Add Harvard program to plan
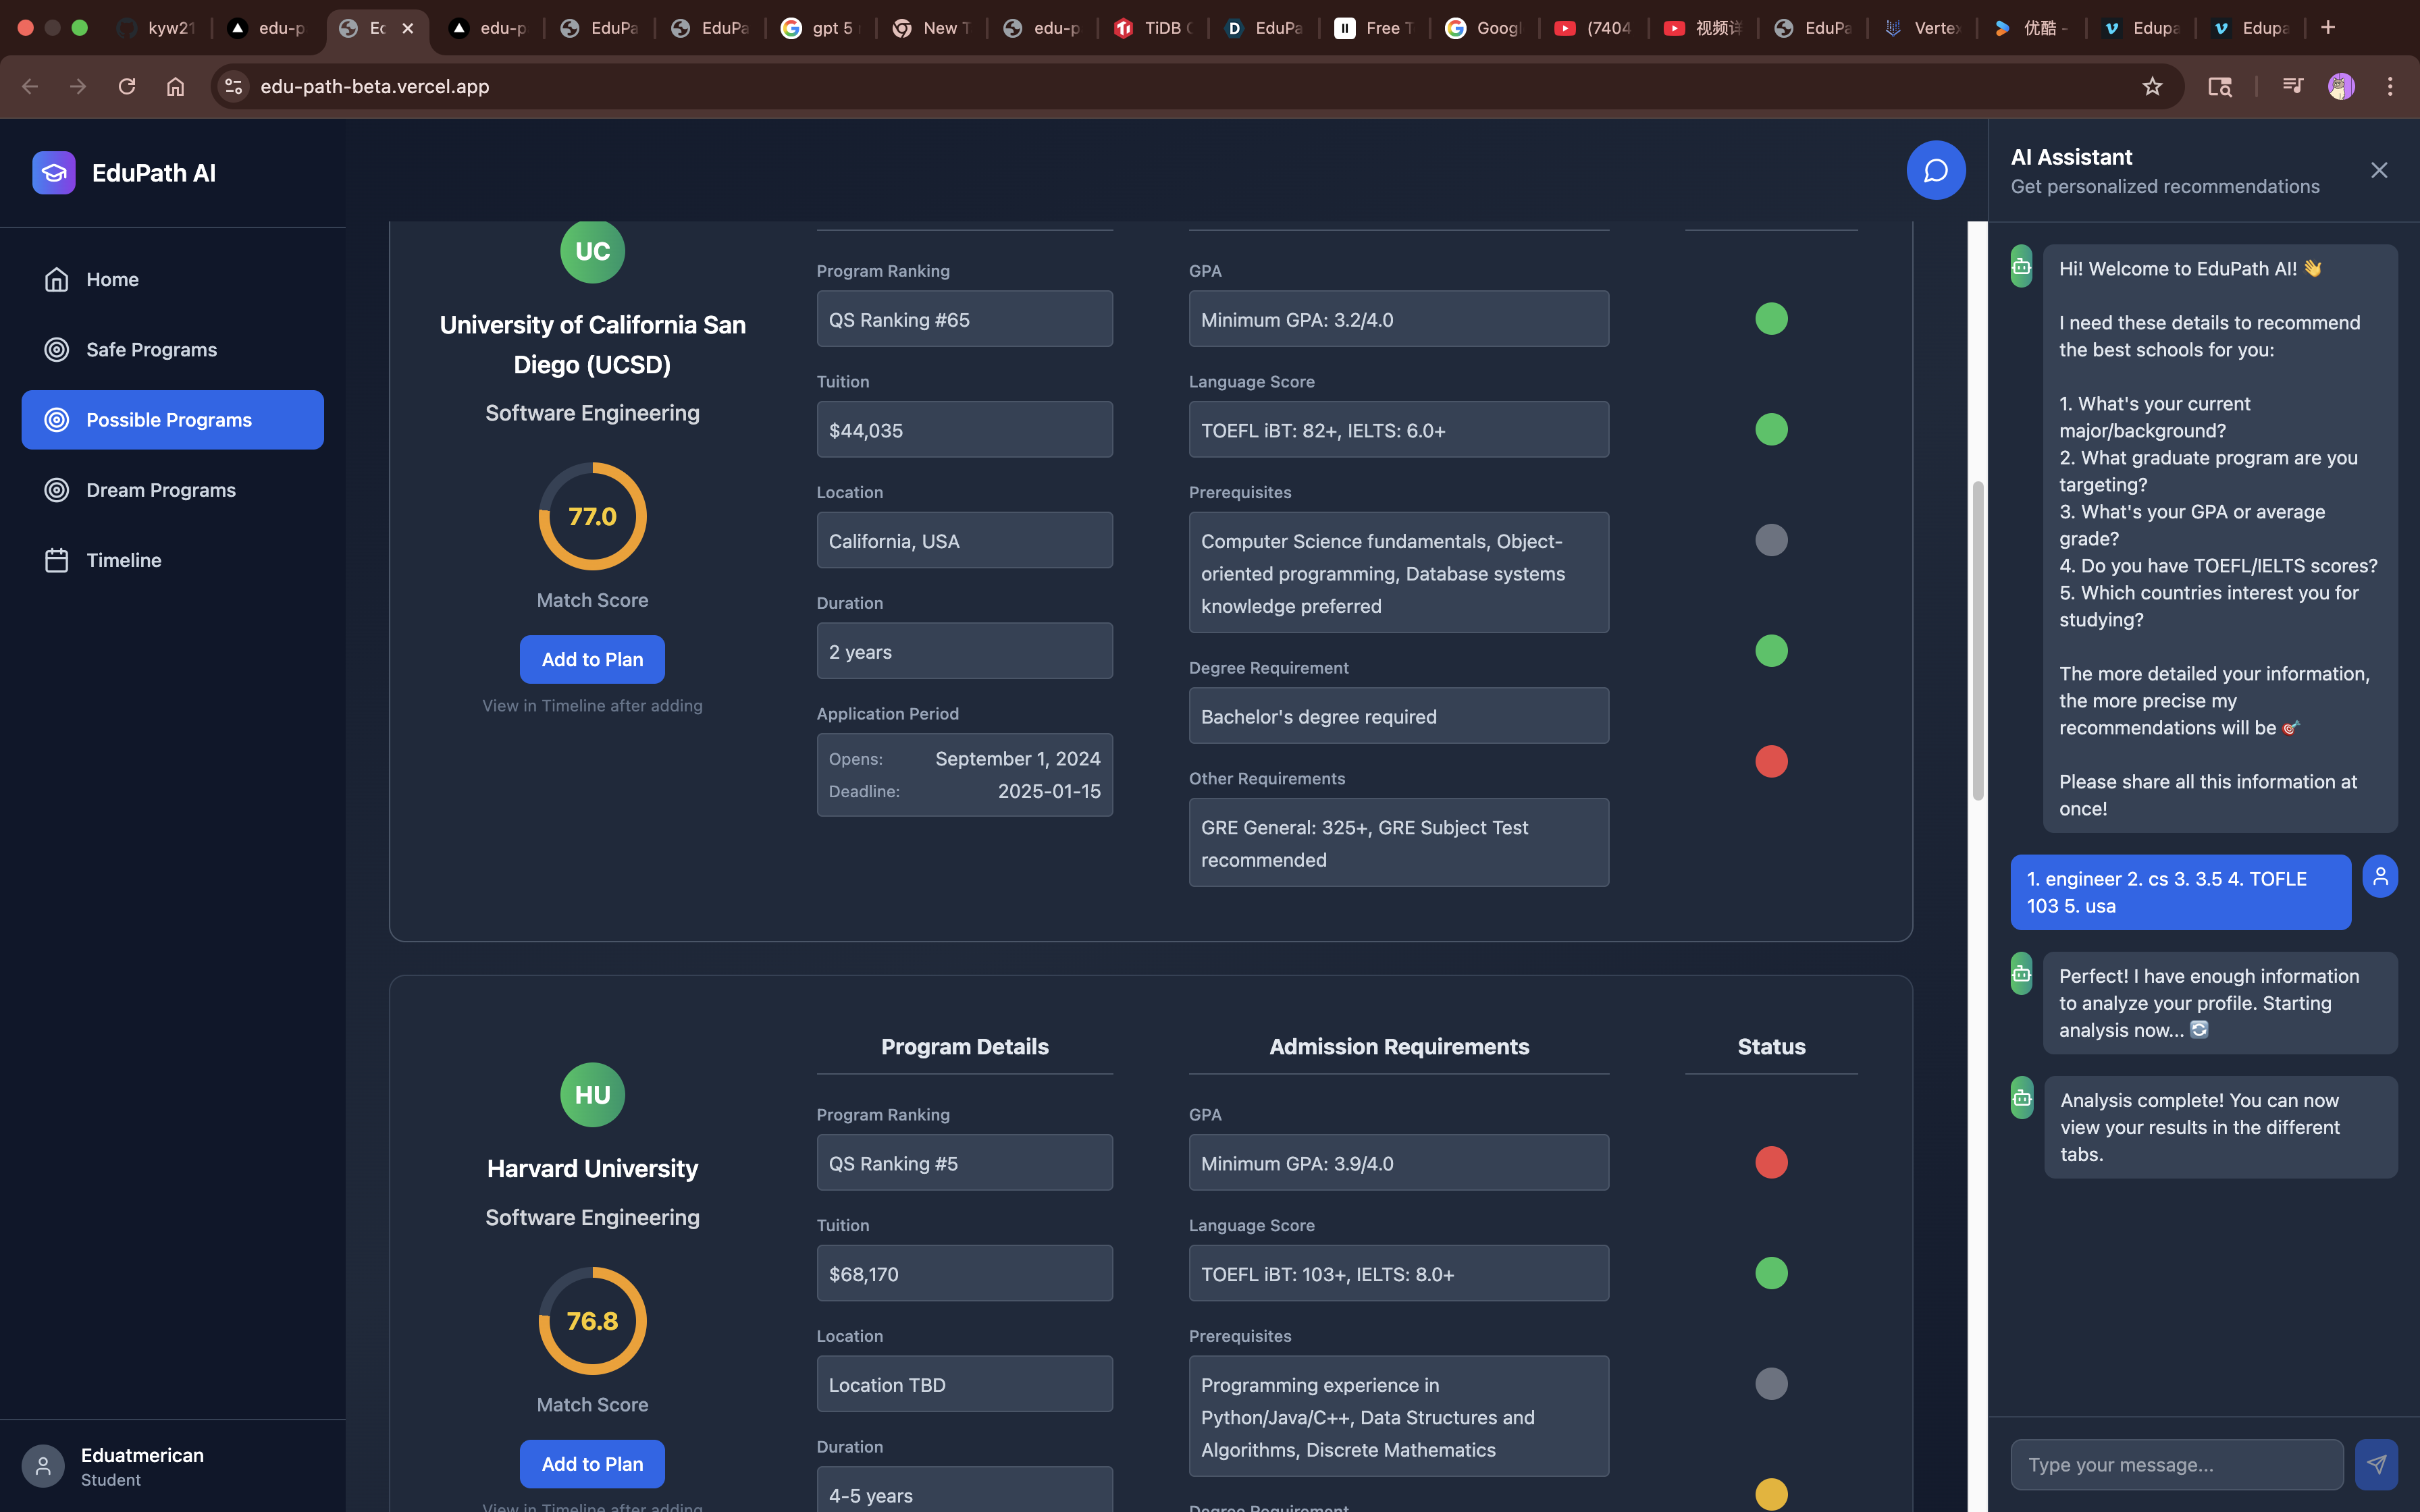 (592, 1463)
